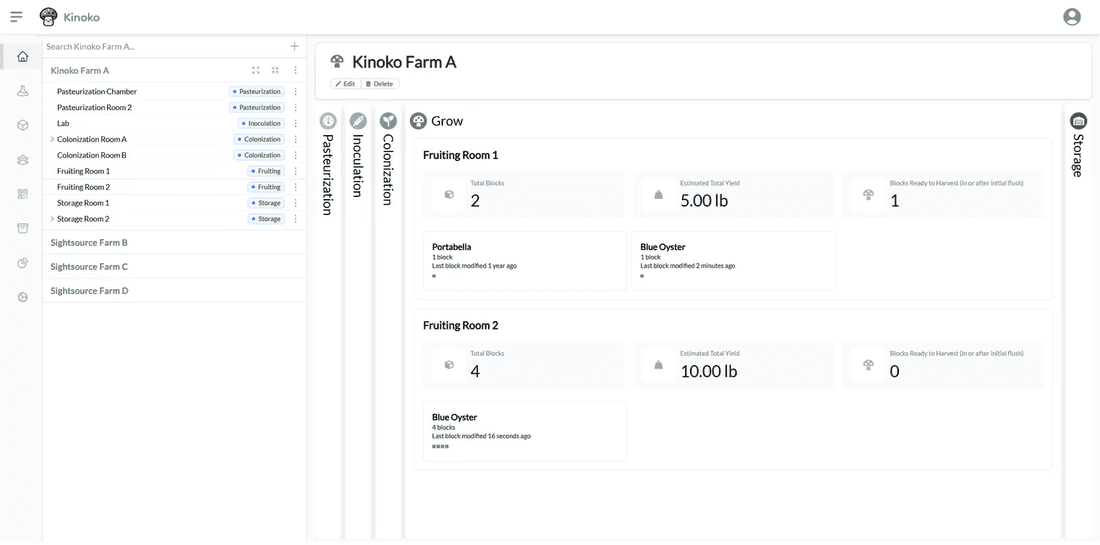
Task: Open Pasteurization Chamber row options menu
Action: pyautogui.click(x=295, y=92)
